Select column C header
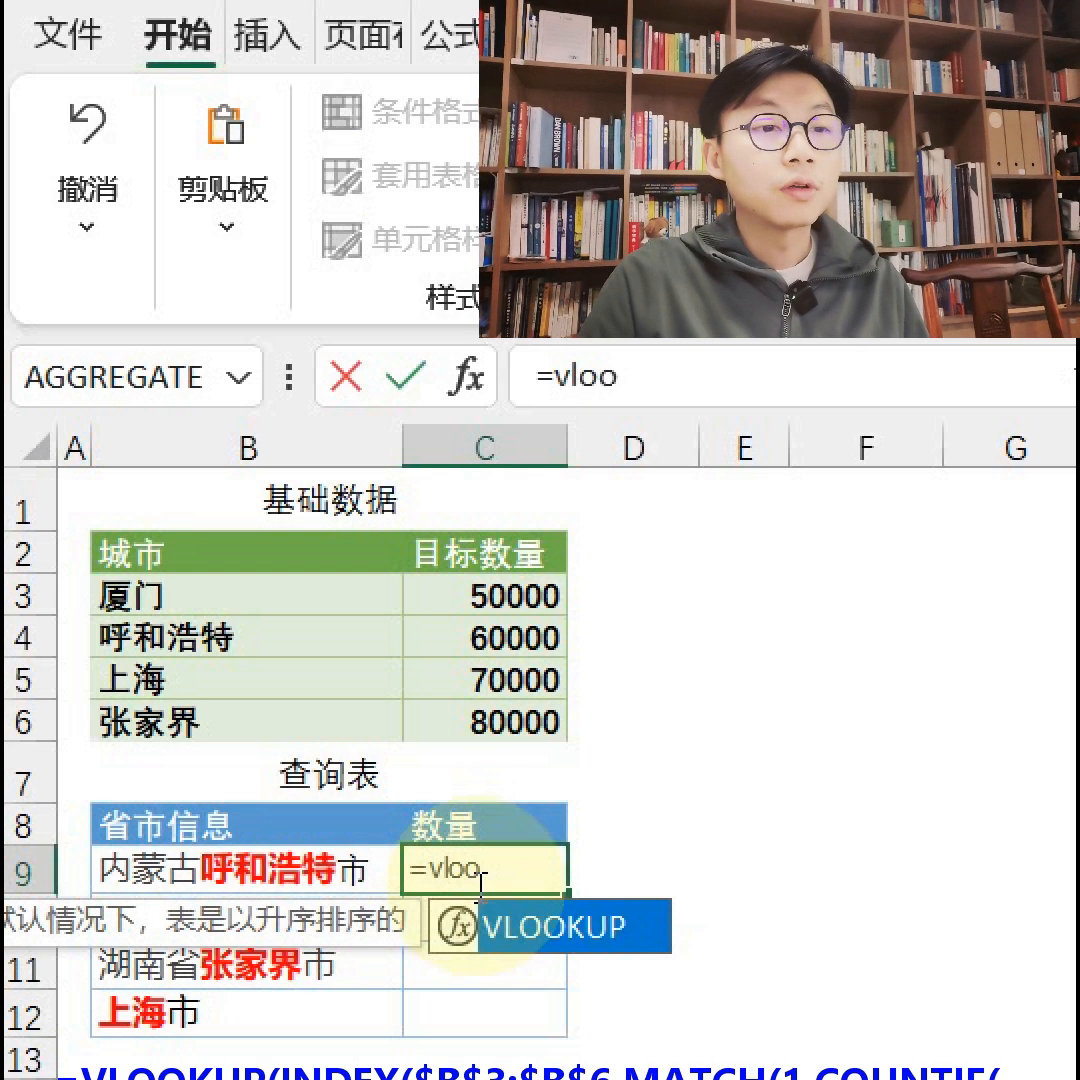This screenshot has width=1080, height=1080. [x=485, y=448]
